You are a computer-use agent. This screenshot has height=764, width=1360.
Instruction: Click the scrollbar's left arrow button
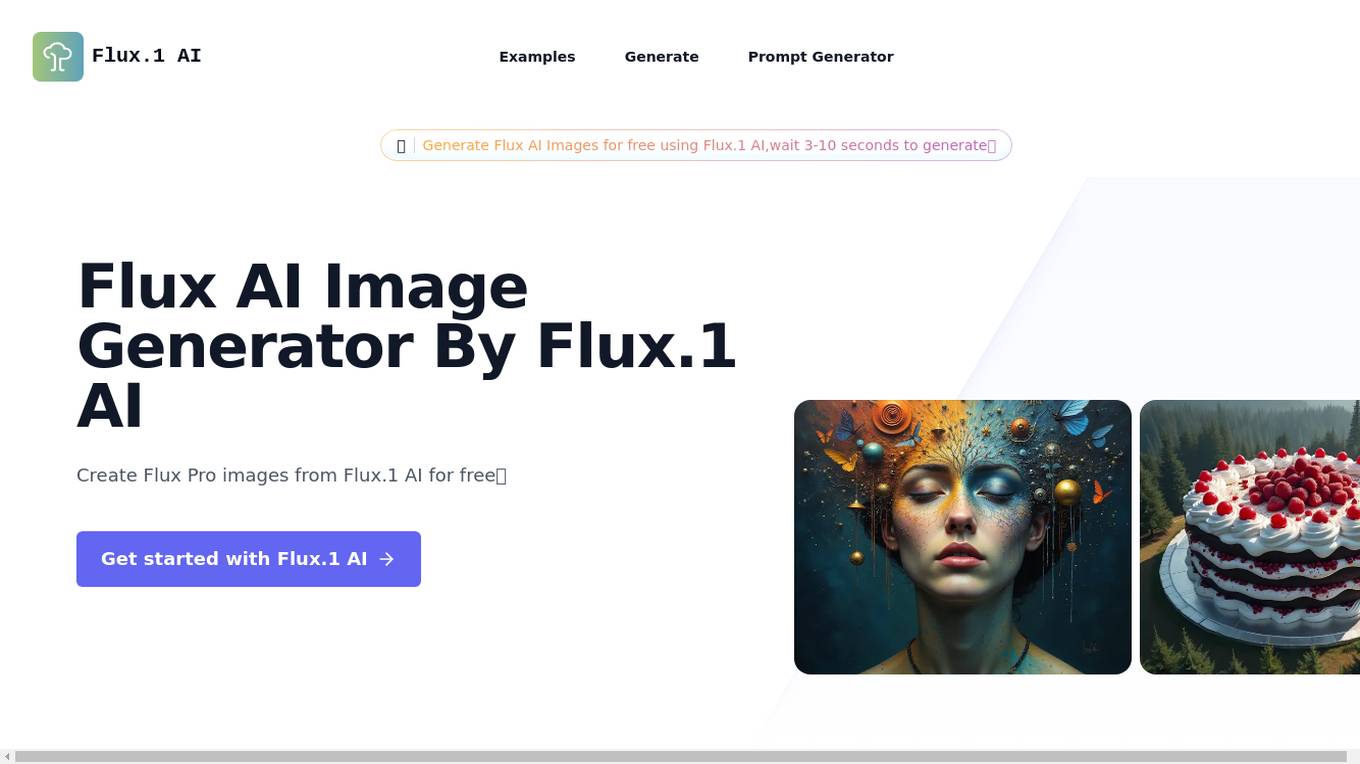click(7, 757)
